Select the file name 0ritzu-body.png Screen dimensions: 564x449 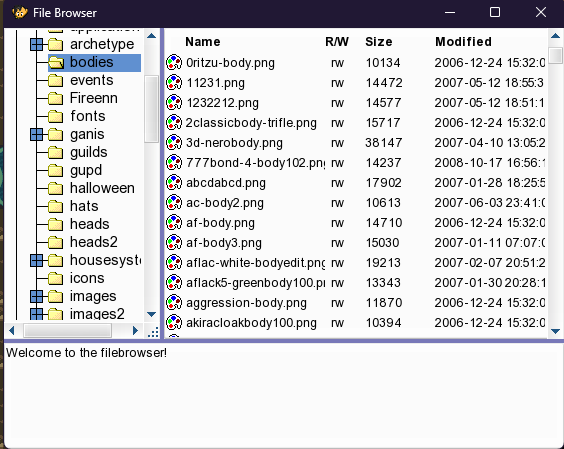[230, 63]
